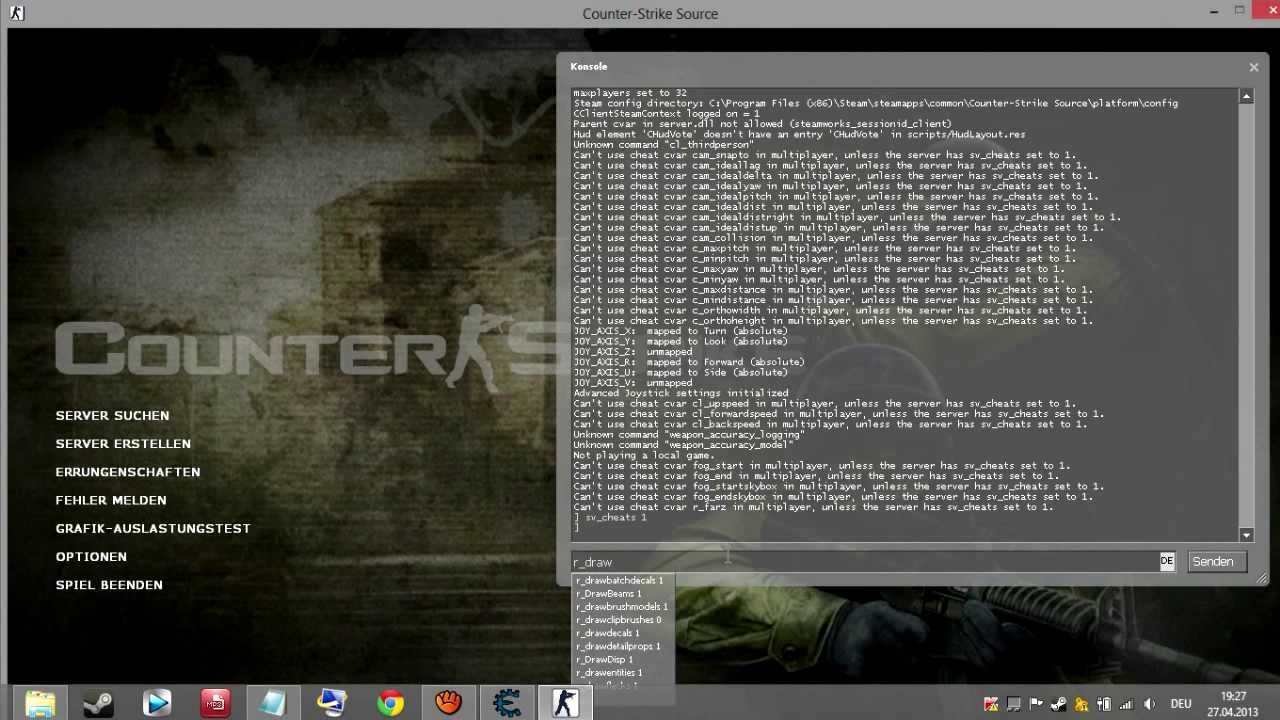
Task: Start Grafik-Auslastungstest from main menu
Action: click(x=153, y=528)
